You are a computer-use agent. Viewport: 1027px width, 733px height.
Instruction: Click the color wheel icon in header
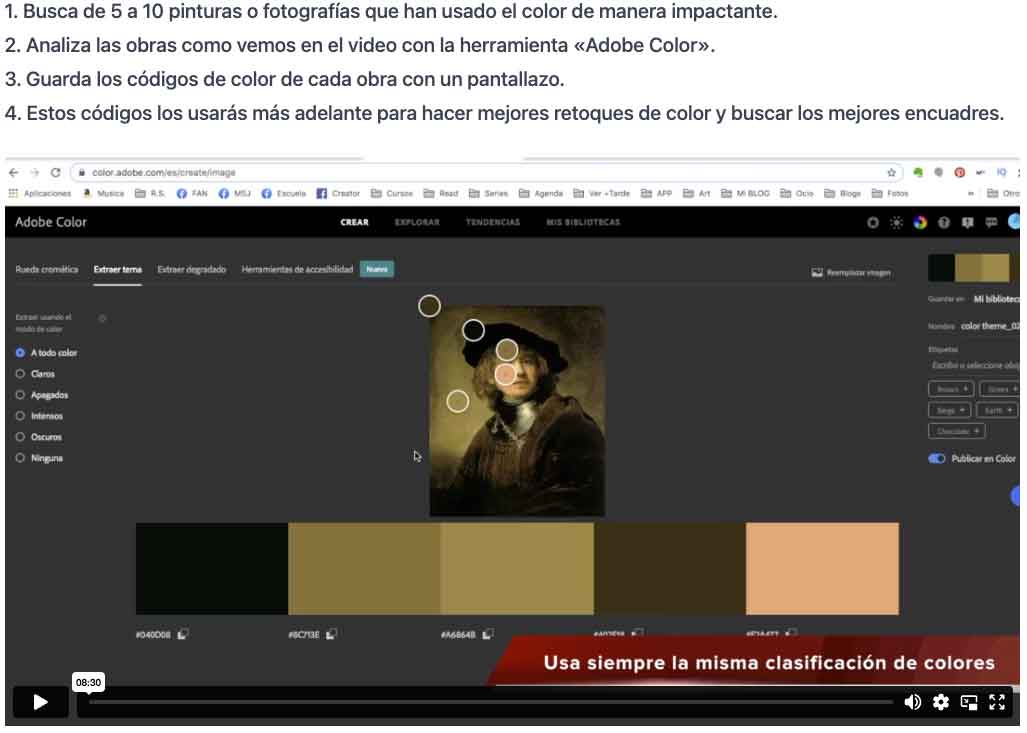(920, 222)
